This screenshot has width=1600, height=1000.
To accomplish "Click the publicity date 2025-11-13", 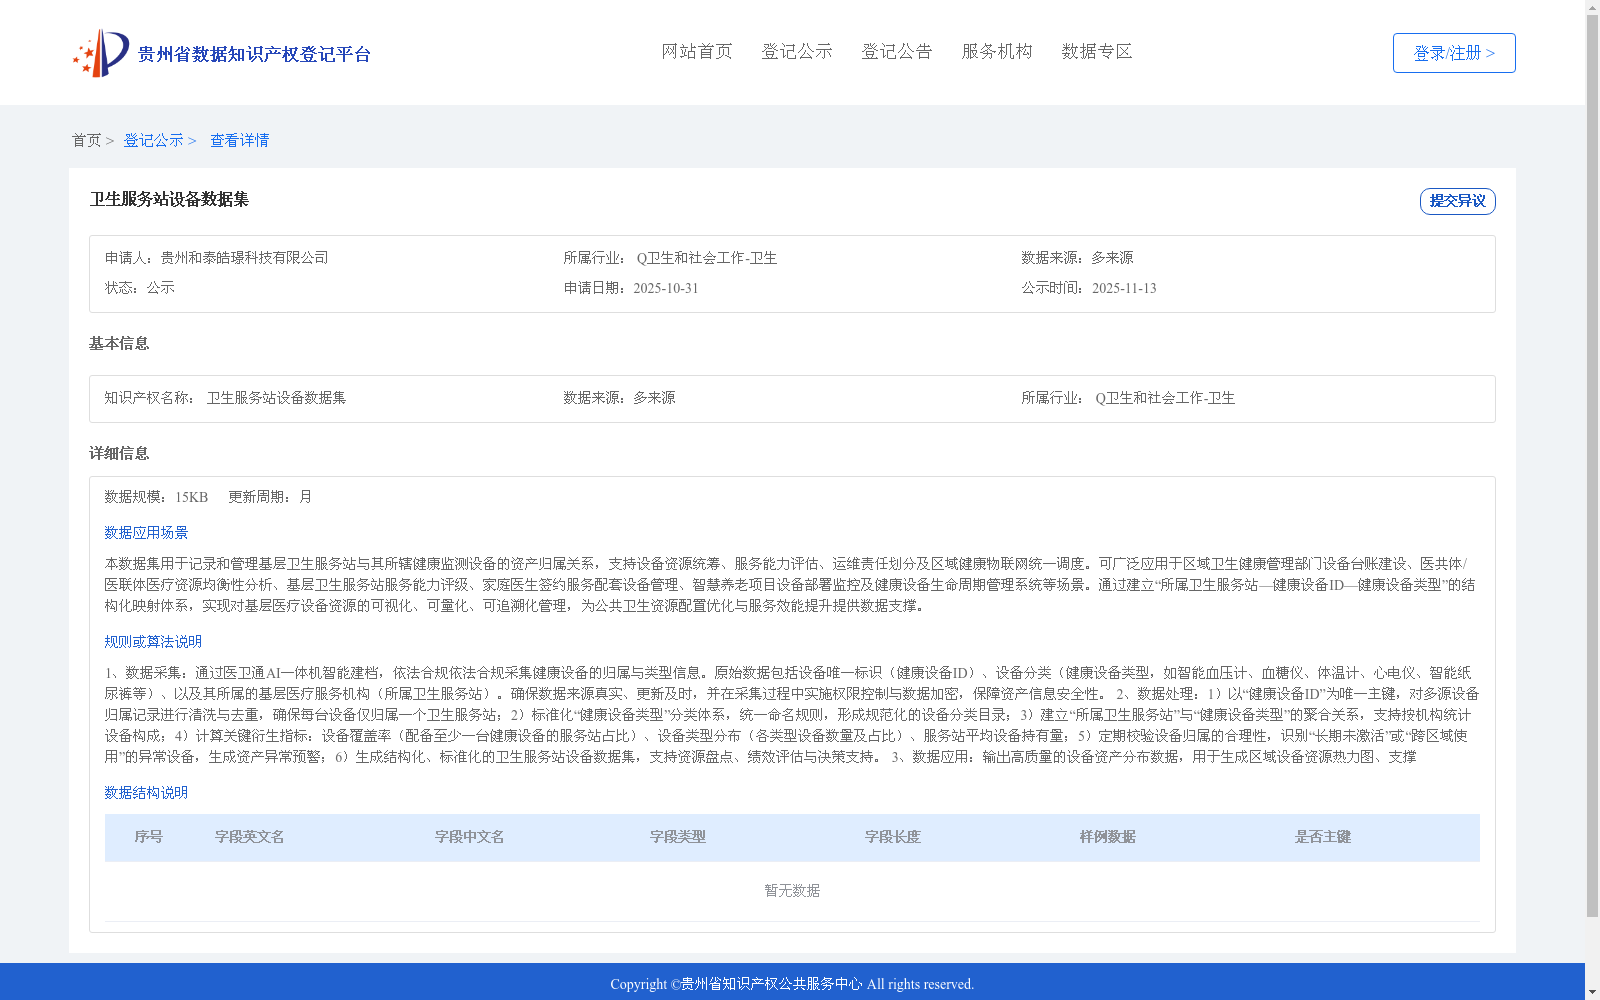I will [x=1124, y=288].
